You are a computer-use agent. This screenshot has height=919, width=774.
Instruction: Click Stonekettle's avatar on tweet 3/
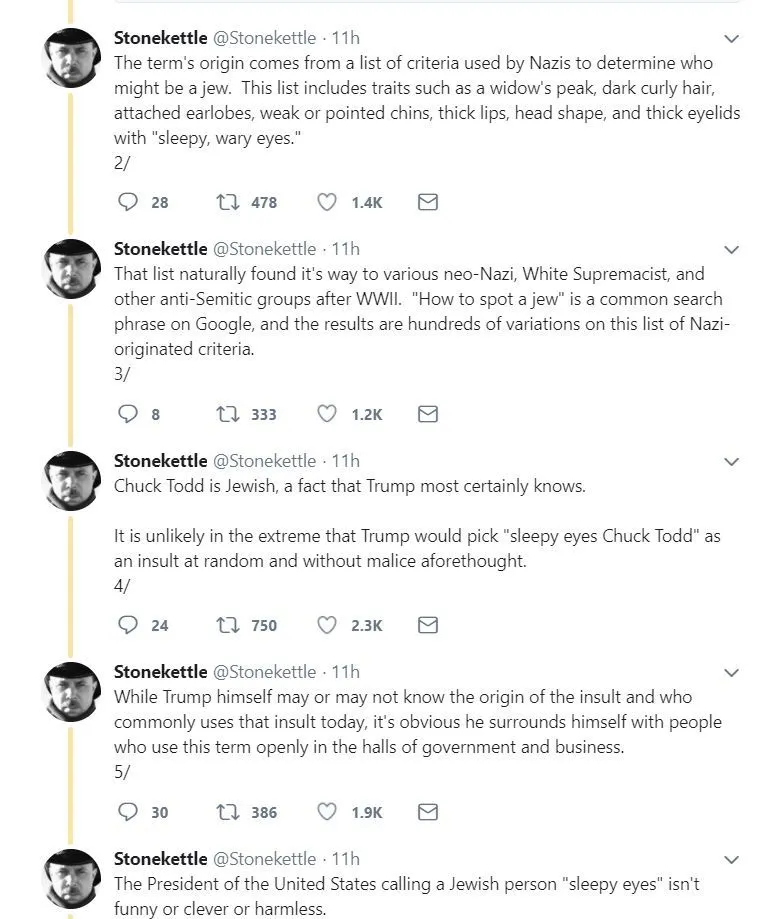tap(74, 270)
